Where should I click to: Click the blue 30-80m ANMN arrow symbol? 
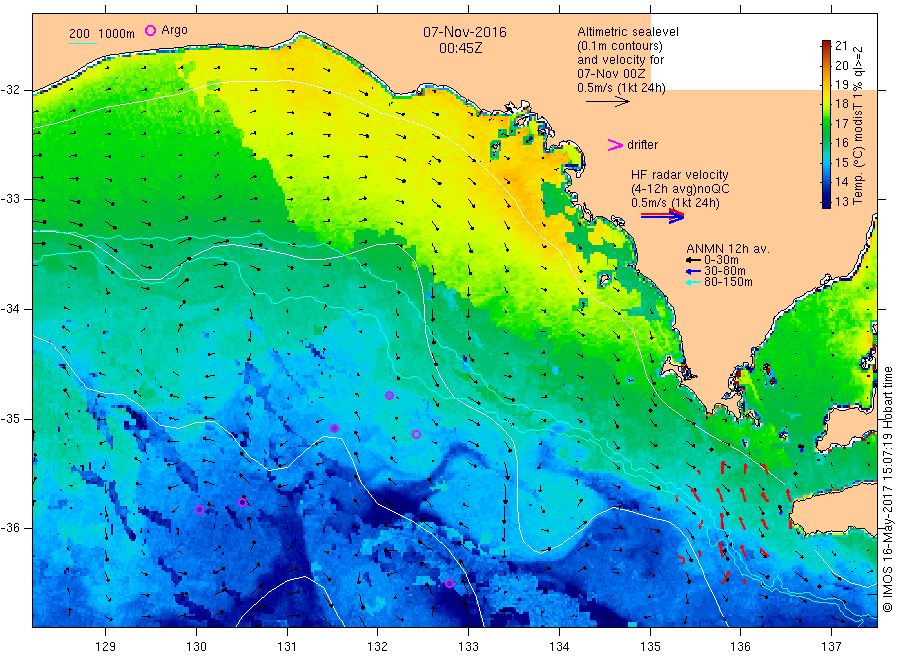[x=693, y=271]
